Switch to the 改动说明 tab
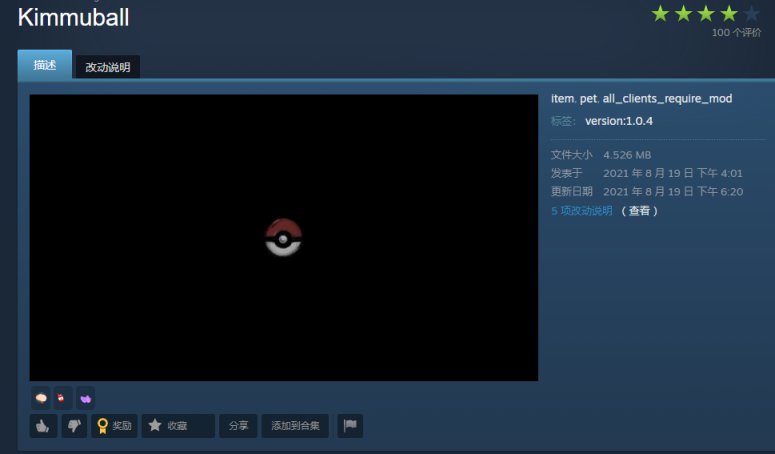 tap(108, 67)
